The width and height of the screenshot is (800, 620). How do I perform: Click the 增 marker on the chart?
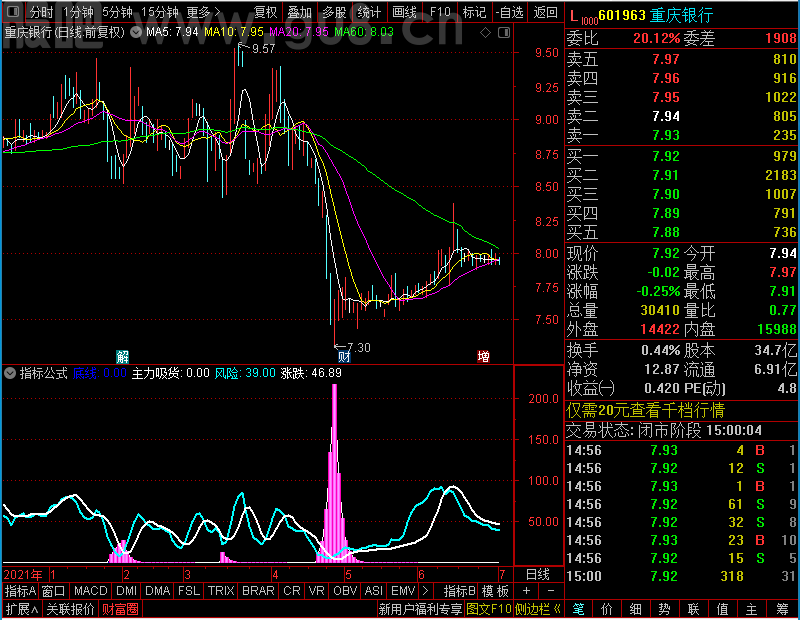(x=483, y=356)
